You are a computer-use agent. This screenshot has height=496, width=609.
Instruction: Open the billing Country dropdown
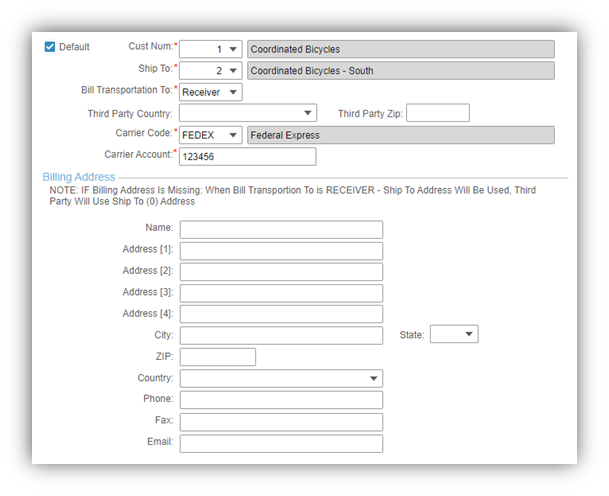pyautogui.click(x=281, y=378)
